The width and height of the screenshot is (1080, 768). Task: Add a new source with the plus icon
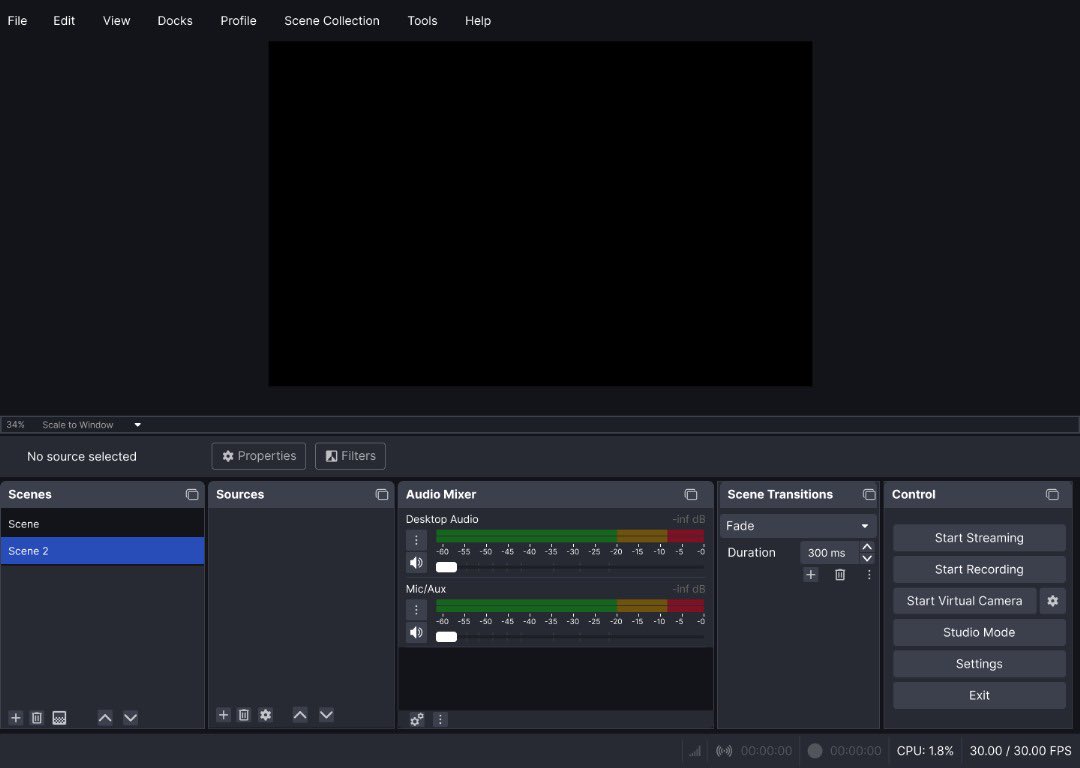pos(223,715)
